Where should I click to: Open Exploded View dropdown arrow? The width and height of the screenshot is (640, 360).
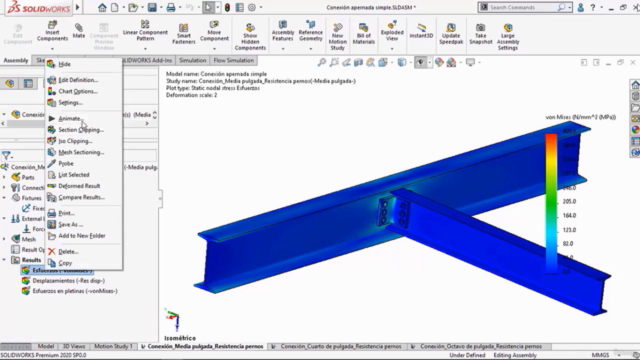392,49
